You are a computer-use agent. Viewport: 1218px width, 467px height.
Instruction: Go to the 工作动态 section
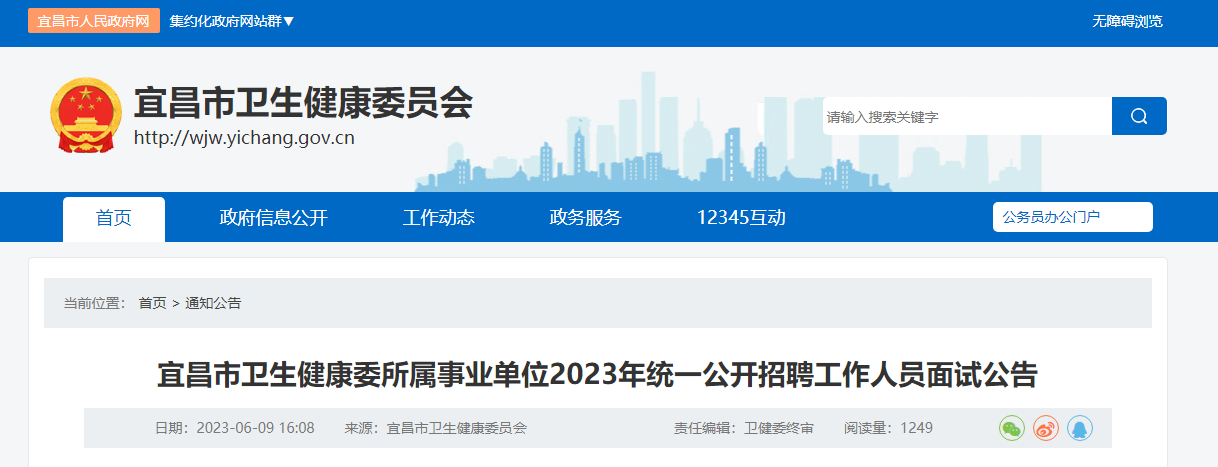(x=439, y=218)
